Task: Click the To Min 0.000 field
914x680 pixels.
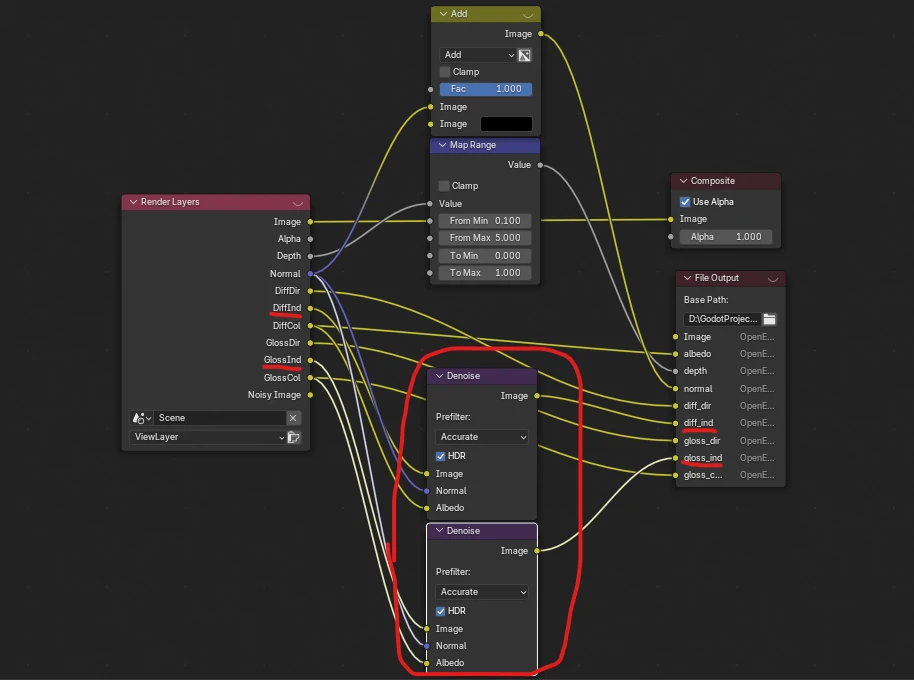Action: point(485,256)
